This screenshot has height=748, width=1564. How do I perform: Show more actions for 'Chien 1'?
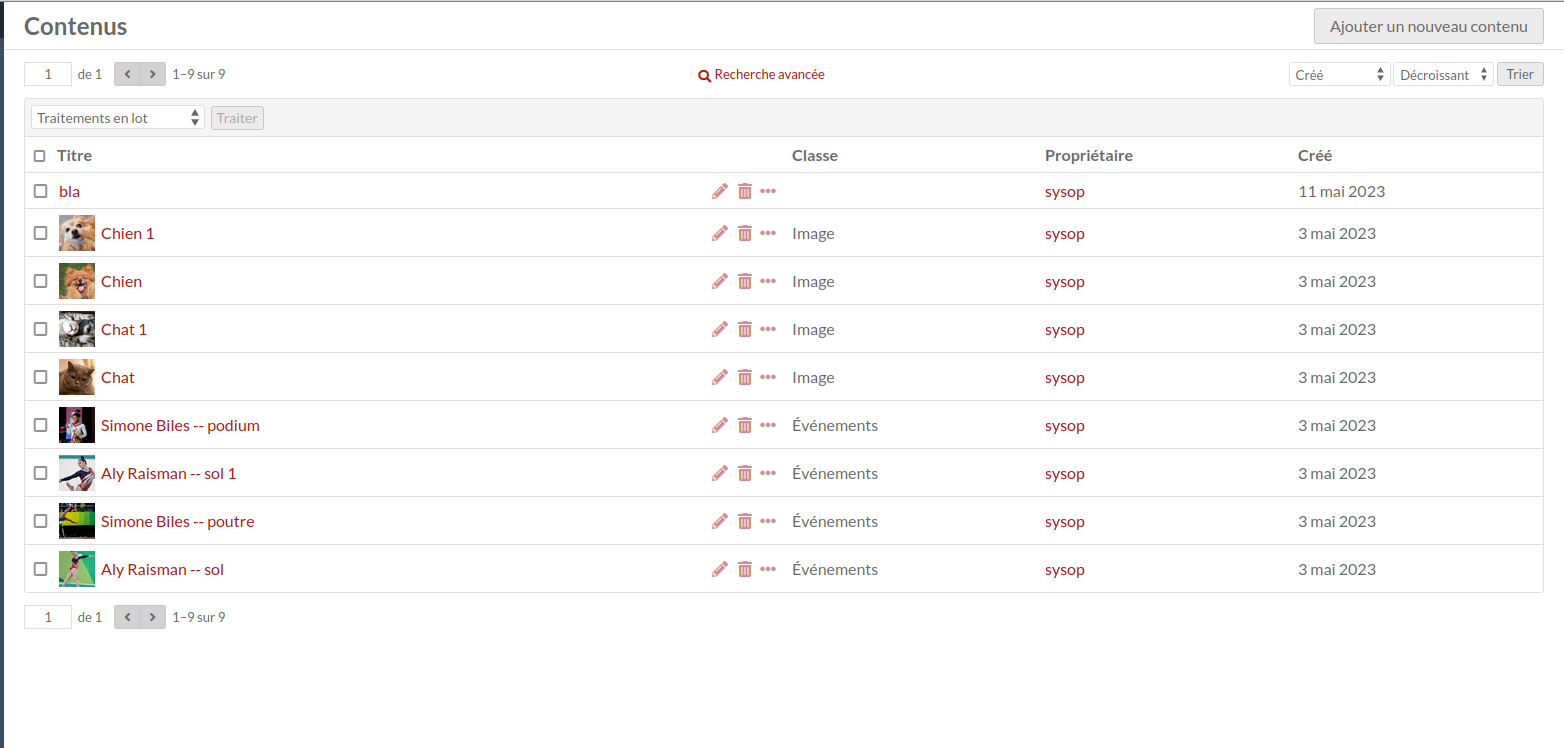click(768, 233)
